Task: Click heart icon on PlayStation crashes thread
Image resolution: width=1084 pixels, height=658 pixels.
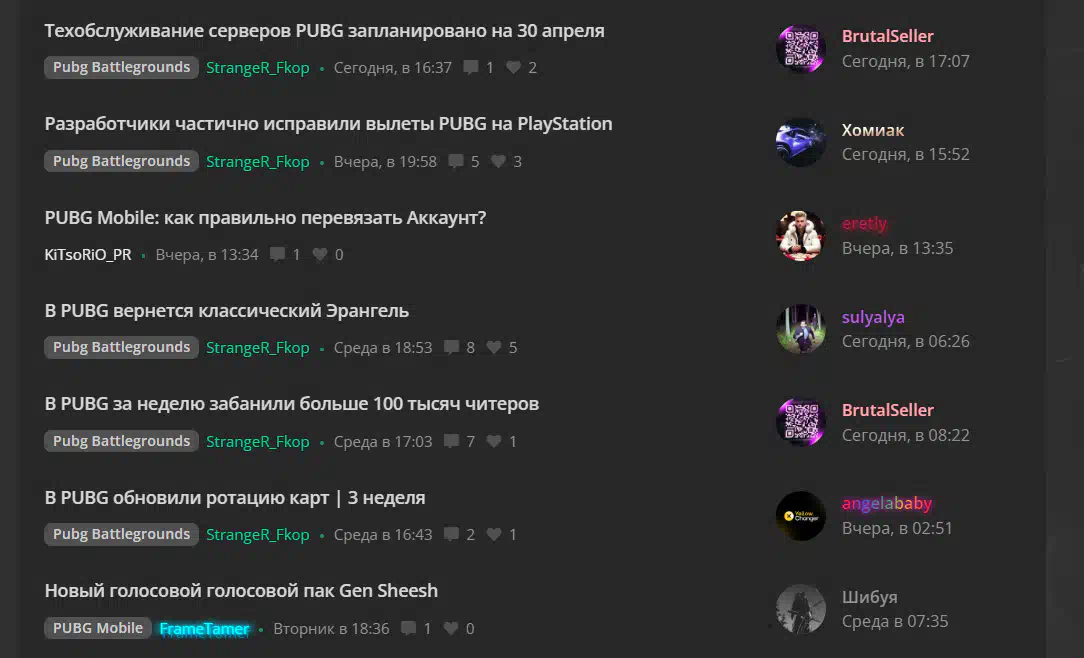Action: pyautogui.click(x=498, y=161)
